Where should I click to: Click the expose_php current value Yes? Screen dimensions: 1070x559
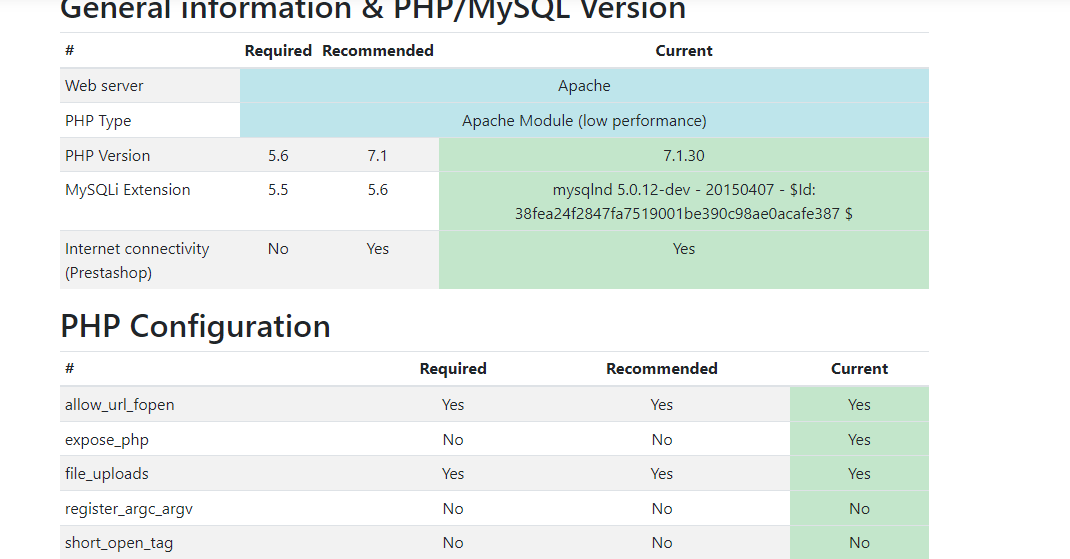[x=859, y=439]
